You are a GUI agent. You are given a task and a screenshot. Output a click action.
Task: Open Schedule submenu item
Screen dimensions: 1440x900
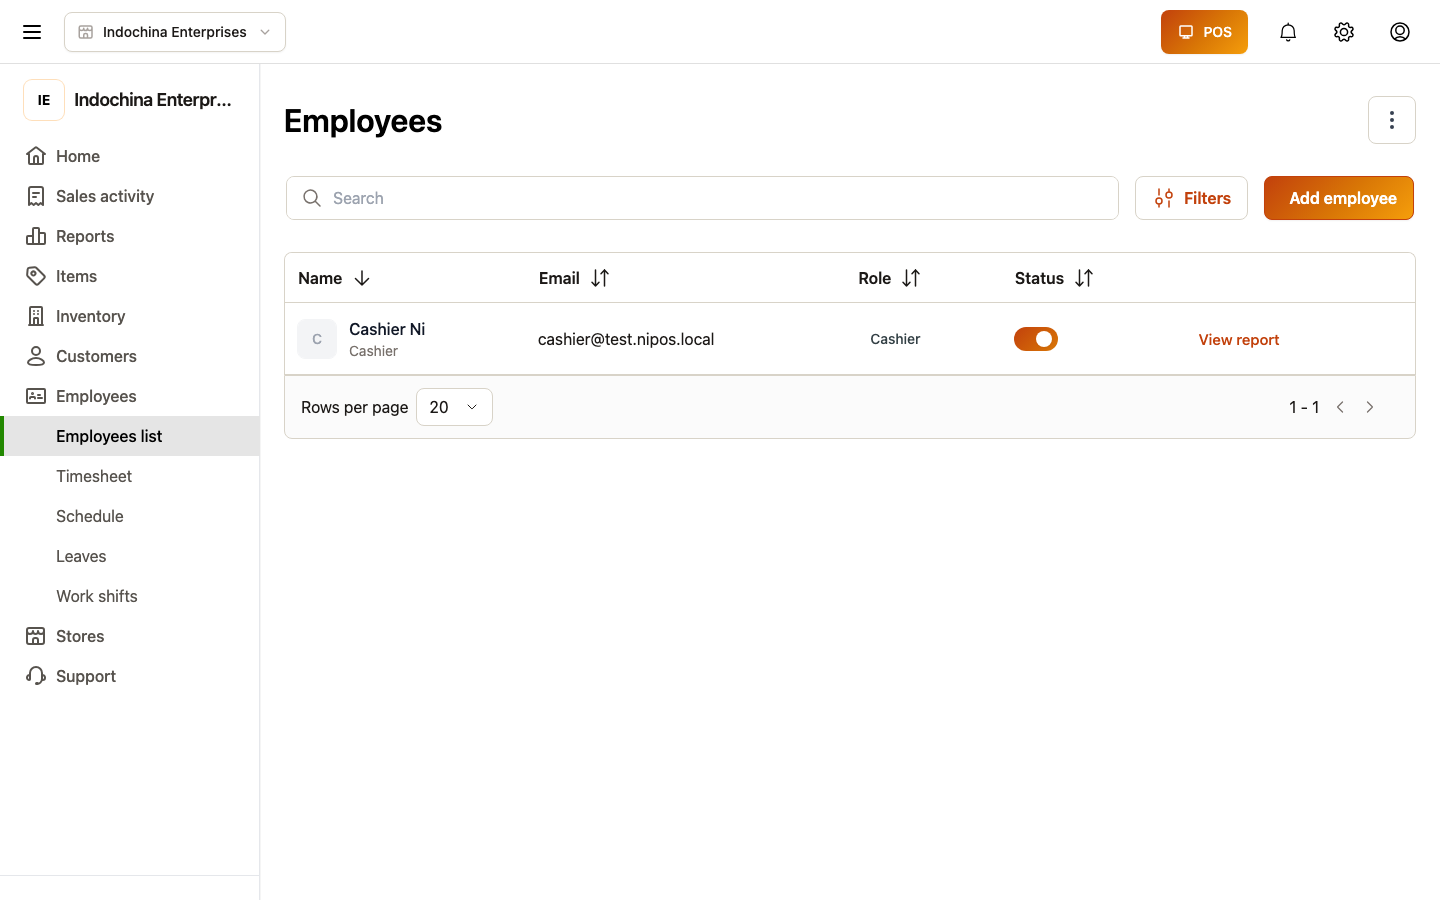[130, 516]
